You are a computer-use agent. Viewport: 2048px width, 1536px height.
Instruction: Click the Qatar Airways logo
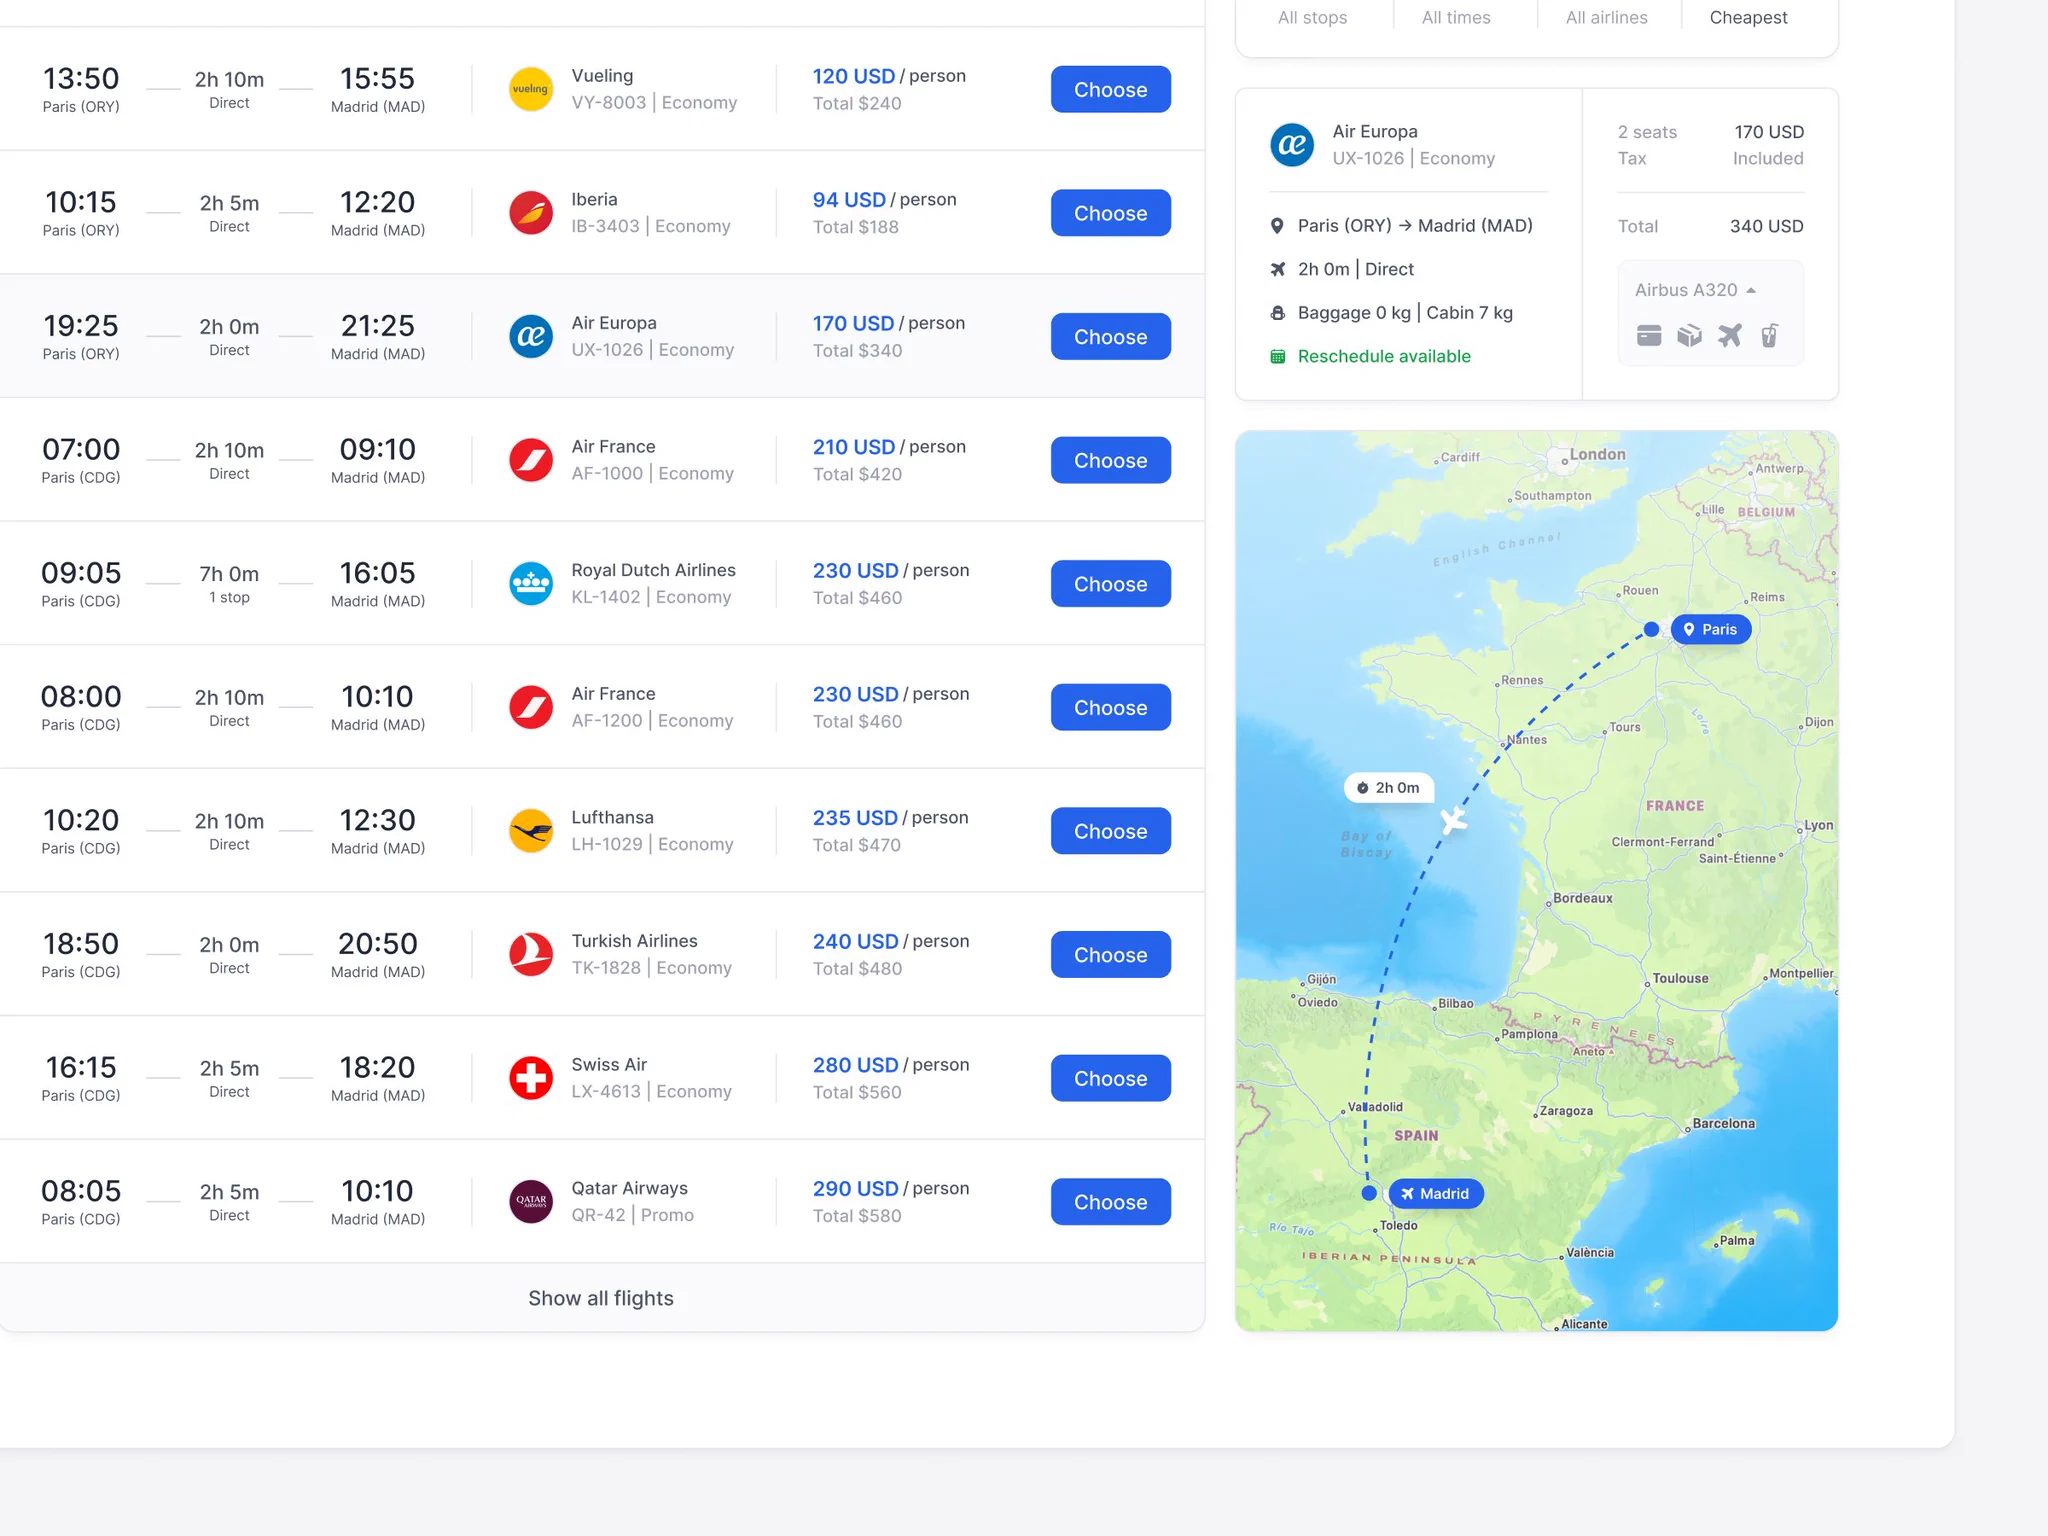click(x=531, y=1201)
